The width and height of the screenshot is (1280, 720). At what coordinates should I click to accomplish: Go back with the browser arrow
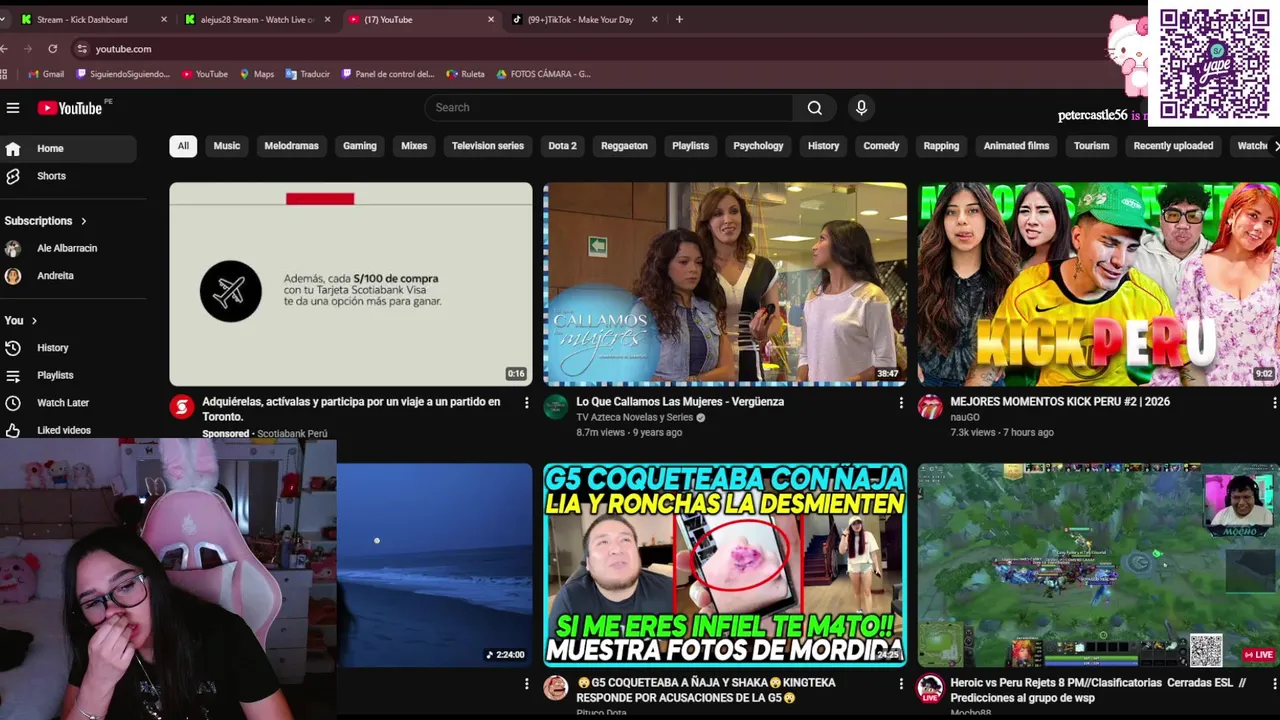(5, 48)
